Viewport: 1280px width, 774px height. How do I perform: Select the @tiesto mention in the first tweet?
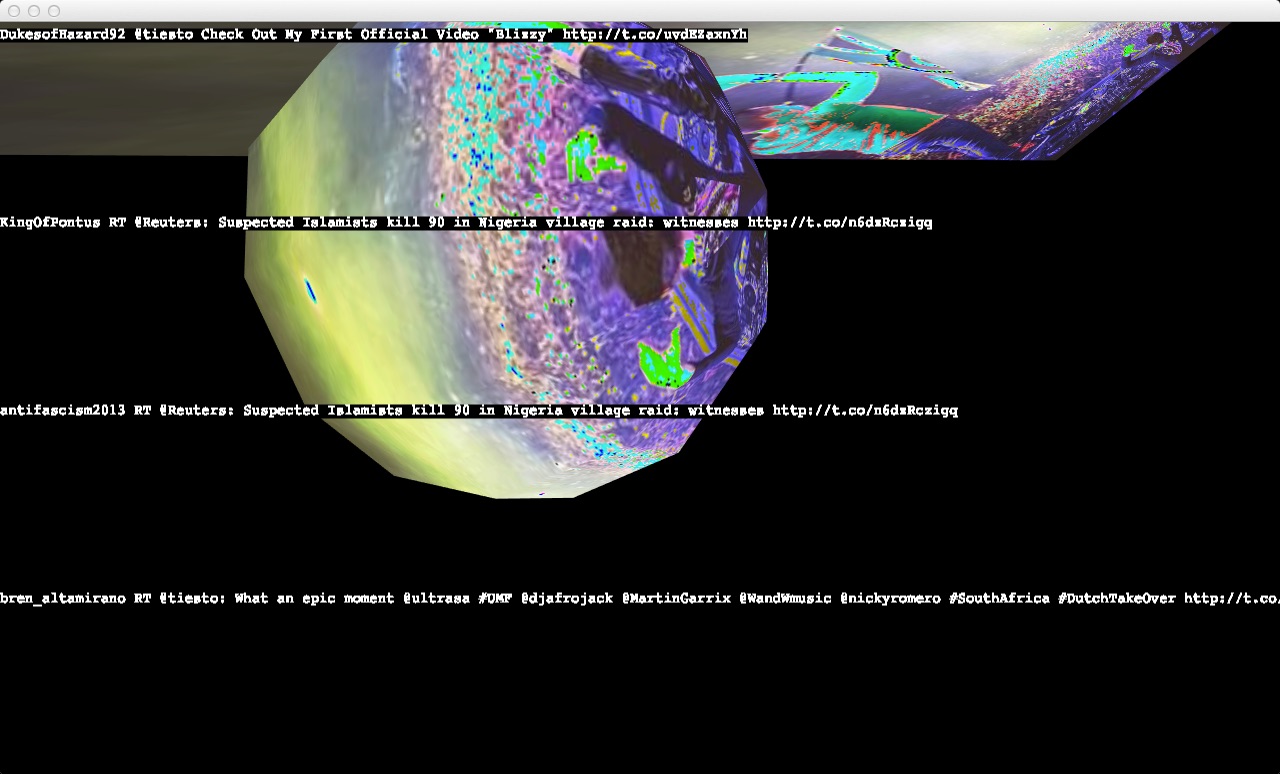pos(163,35)
